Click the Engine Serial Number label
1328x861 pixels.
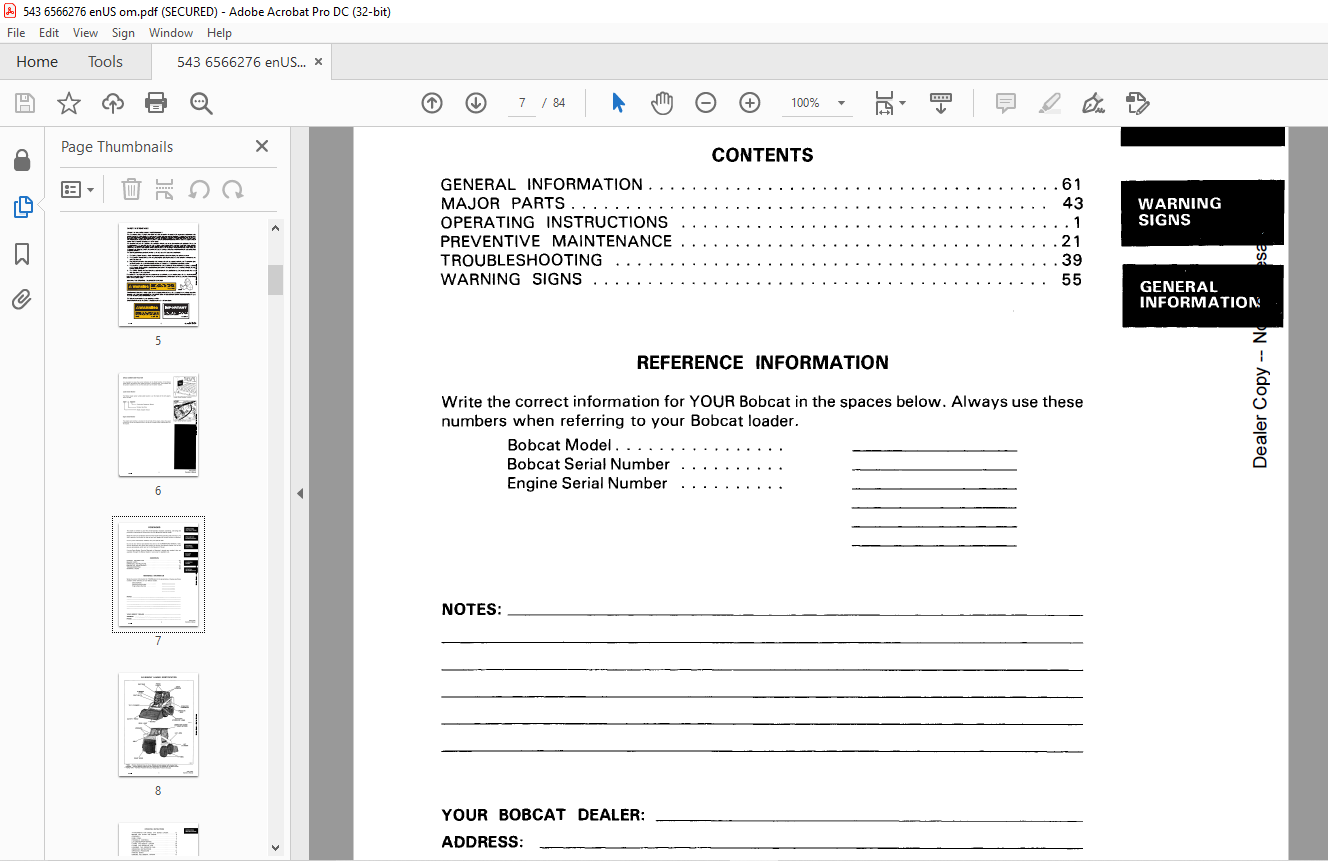coord(587,483)
